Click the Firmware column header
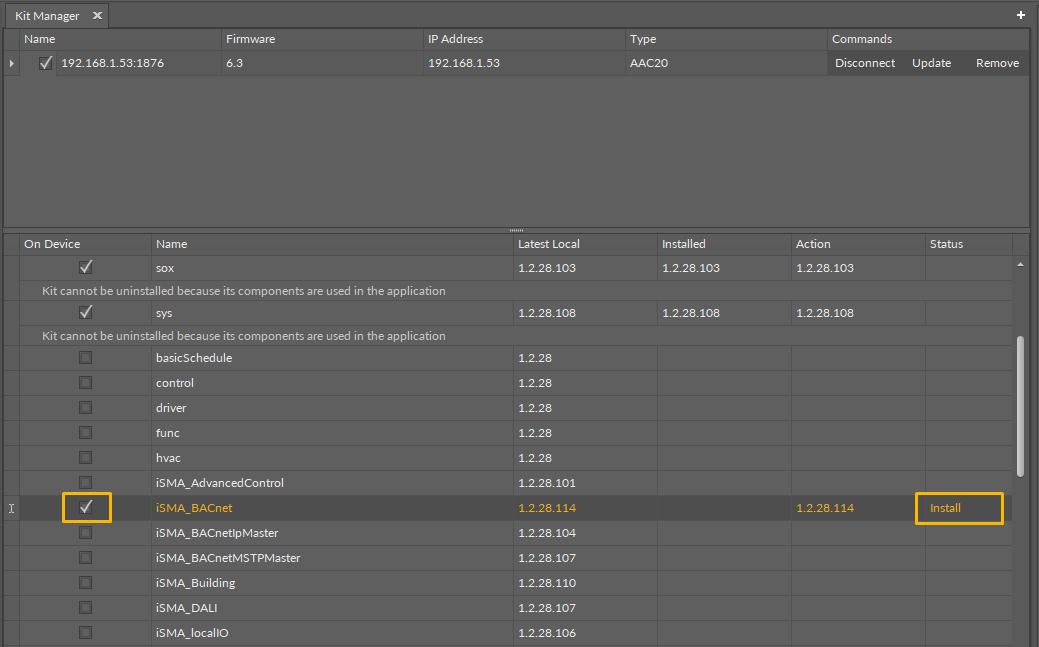Screen dimensions: 1039x647 pos(250,39)
